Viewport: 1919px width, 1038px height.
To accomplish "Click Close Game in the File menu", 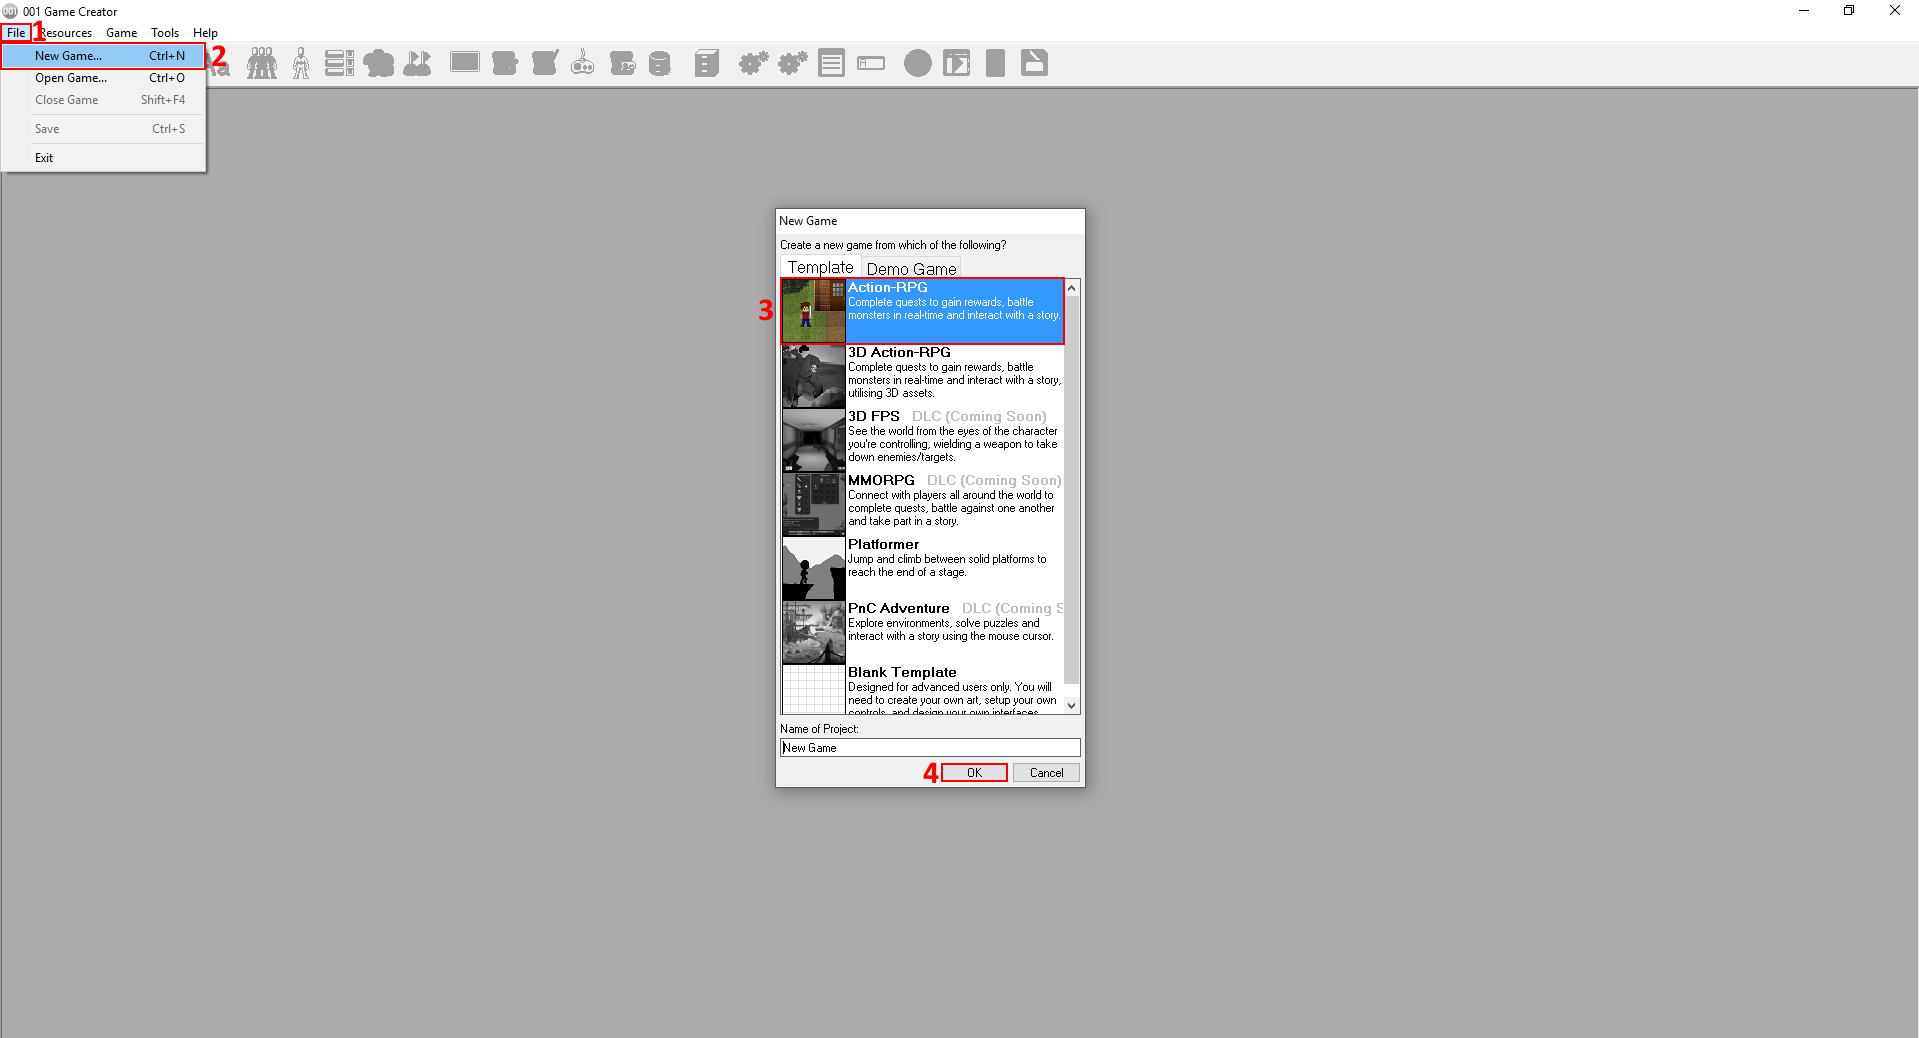I will tap(104, 100).
